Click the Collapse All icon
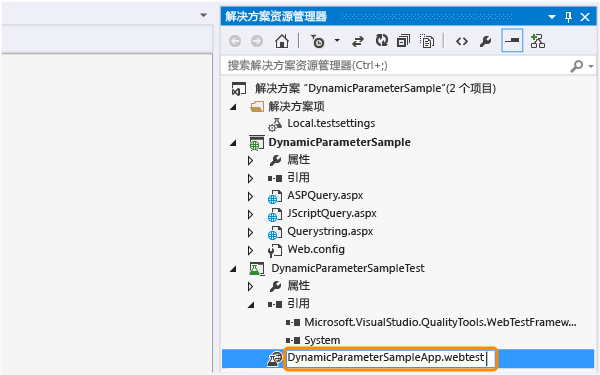 coord(403,41)
